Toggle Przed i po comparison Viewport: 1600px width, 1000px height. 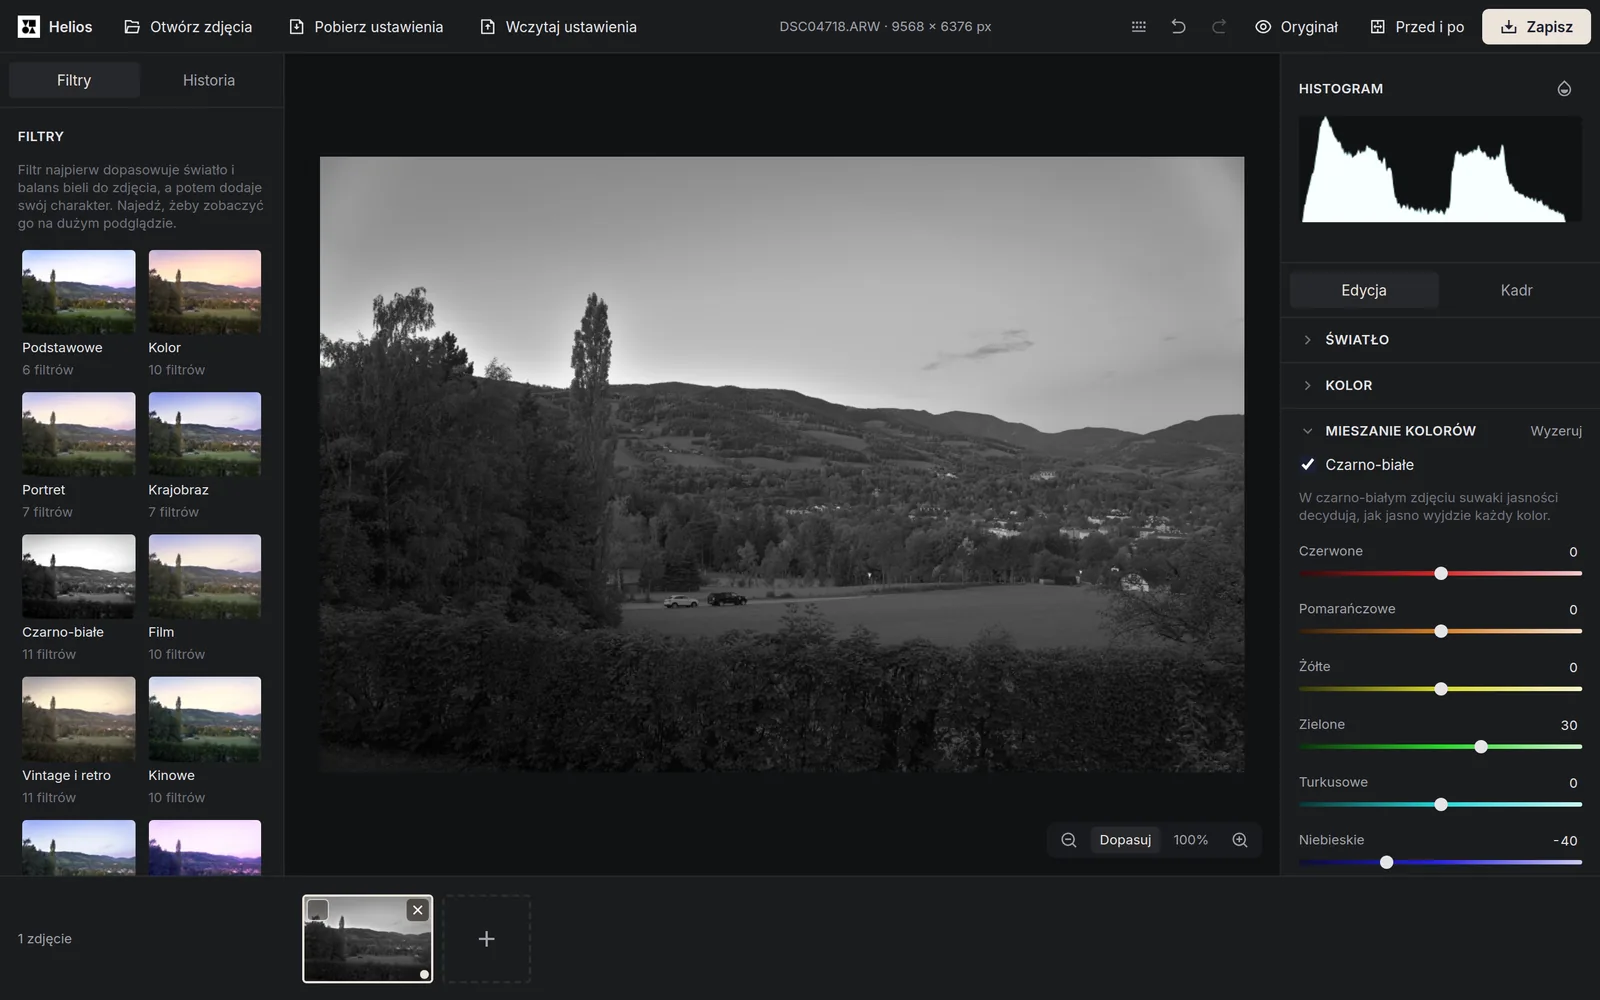pyautogui.click(x=1417, y=27)
